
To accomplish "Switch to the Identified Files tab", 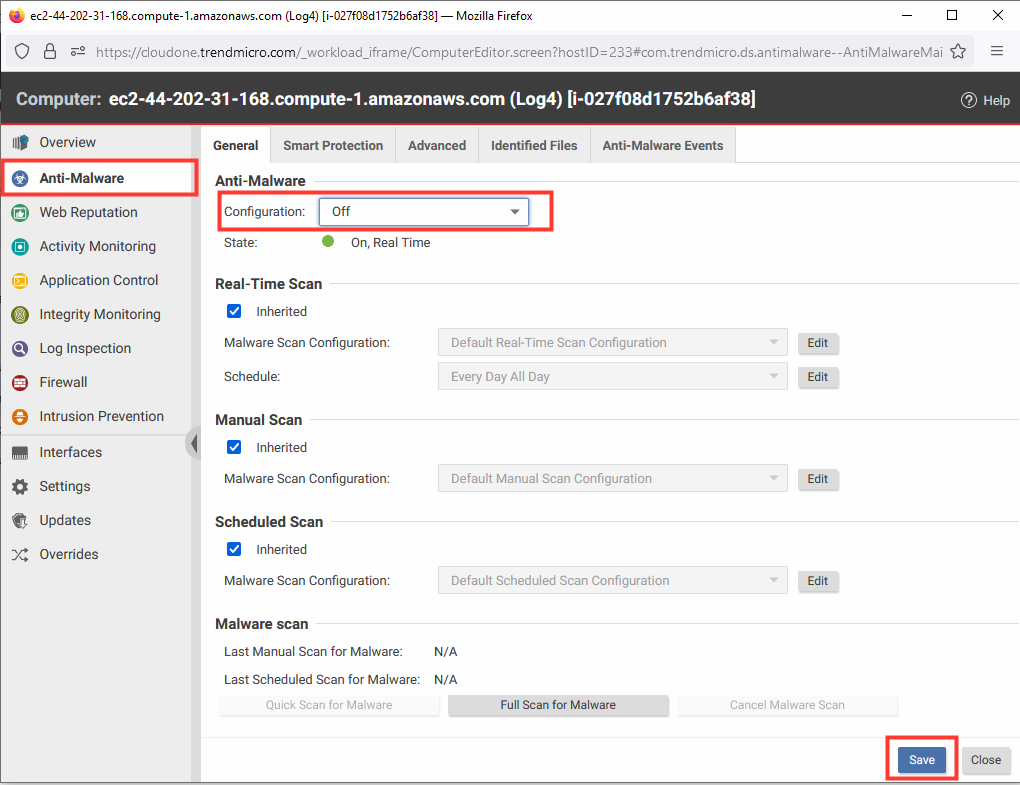I will pos(534,146).
